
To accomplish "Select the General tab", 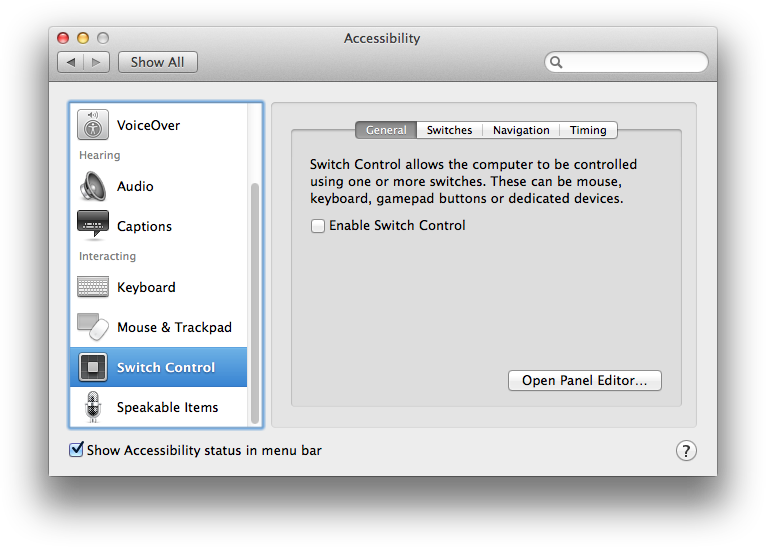I will point(386,130).
